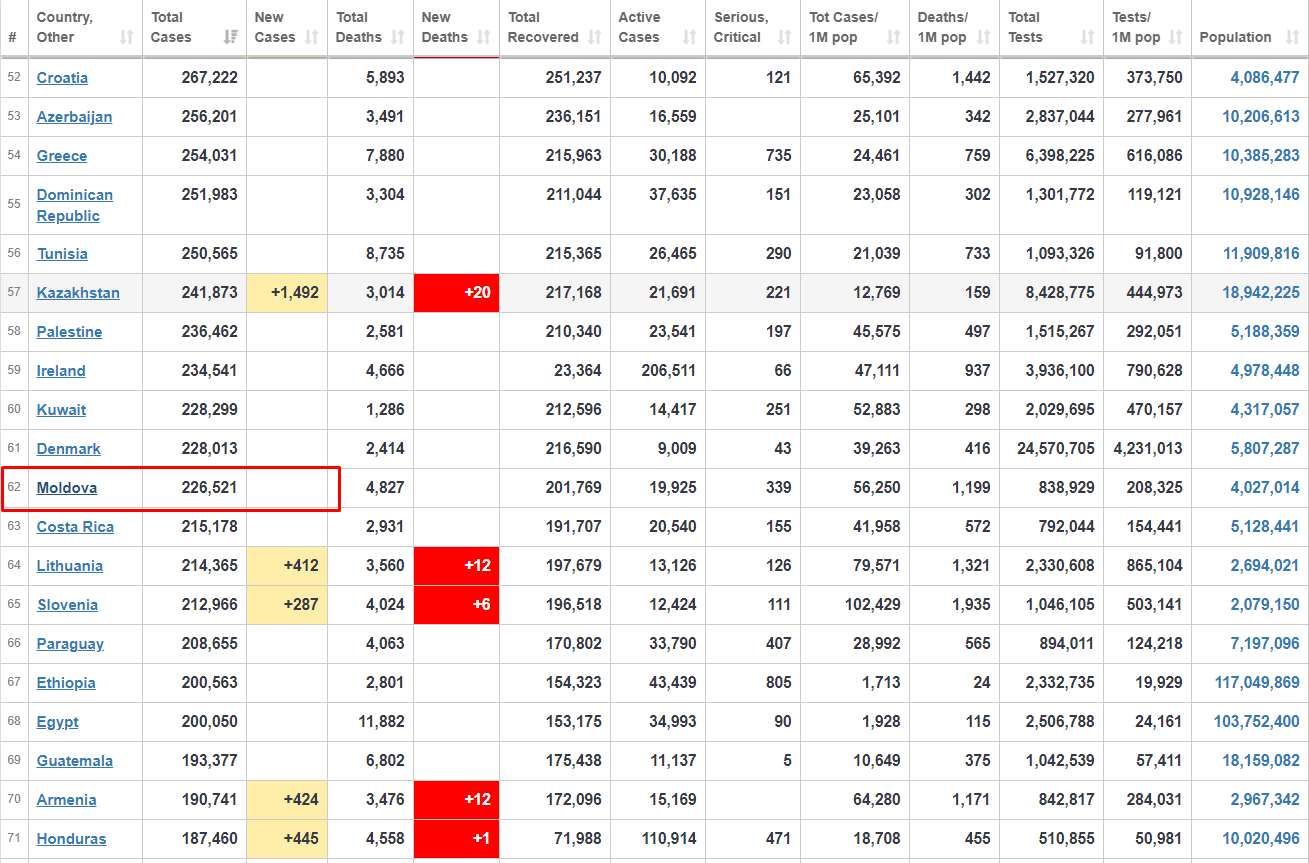
Task: Click sort icon next to Population header
Action: tap(1289, 38)
